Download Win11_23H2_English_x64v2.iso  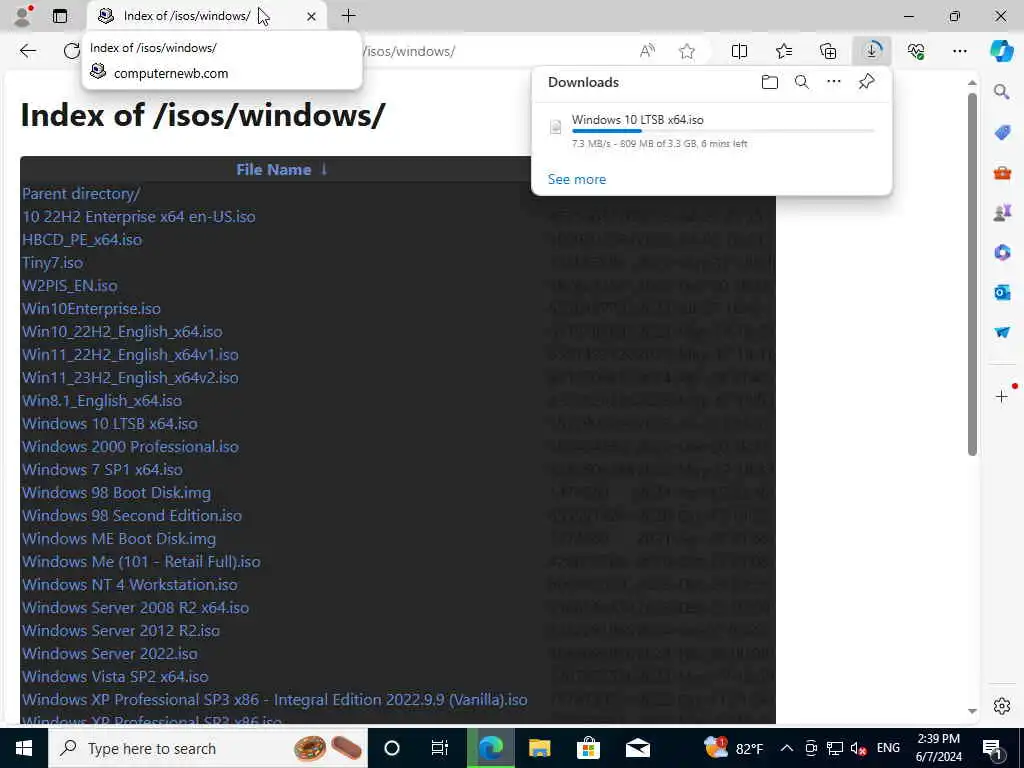click(130, 377)
